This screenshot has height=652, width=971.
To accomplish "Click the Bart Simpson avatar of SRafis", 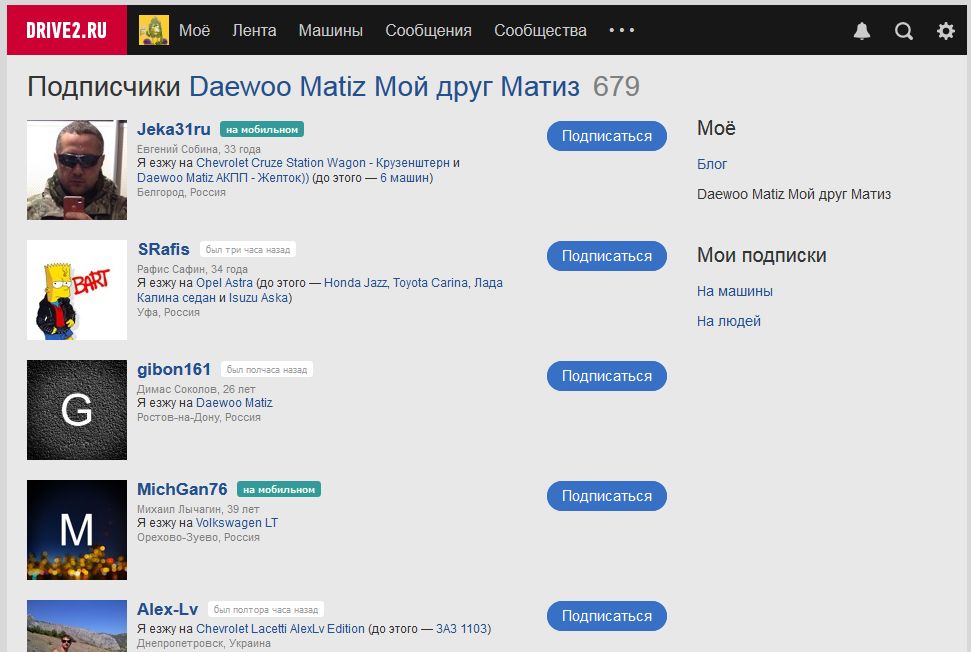I will click(77, 290).
